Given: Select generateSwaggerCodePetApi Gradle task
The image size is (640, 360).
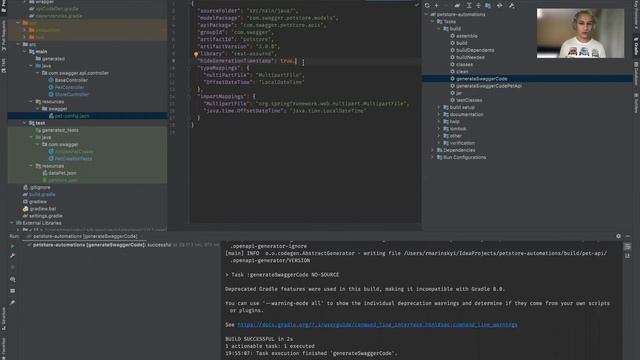Looking at the screenshot, I should coord(489,86).
